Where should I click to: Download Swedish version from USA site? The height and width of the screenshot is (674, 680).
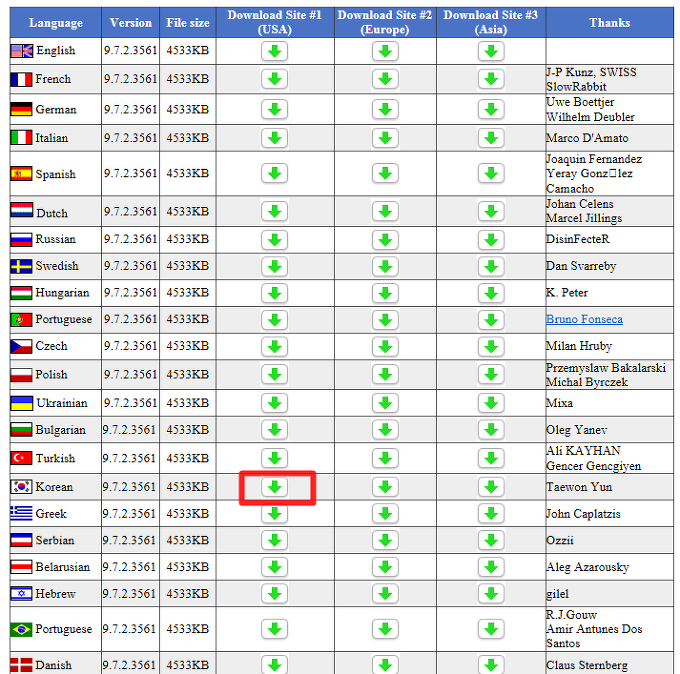pyautogui.click(x=275, y=266)
